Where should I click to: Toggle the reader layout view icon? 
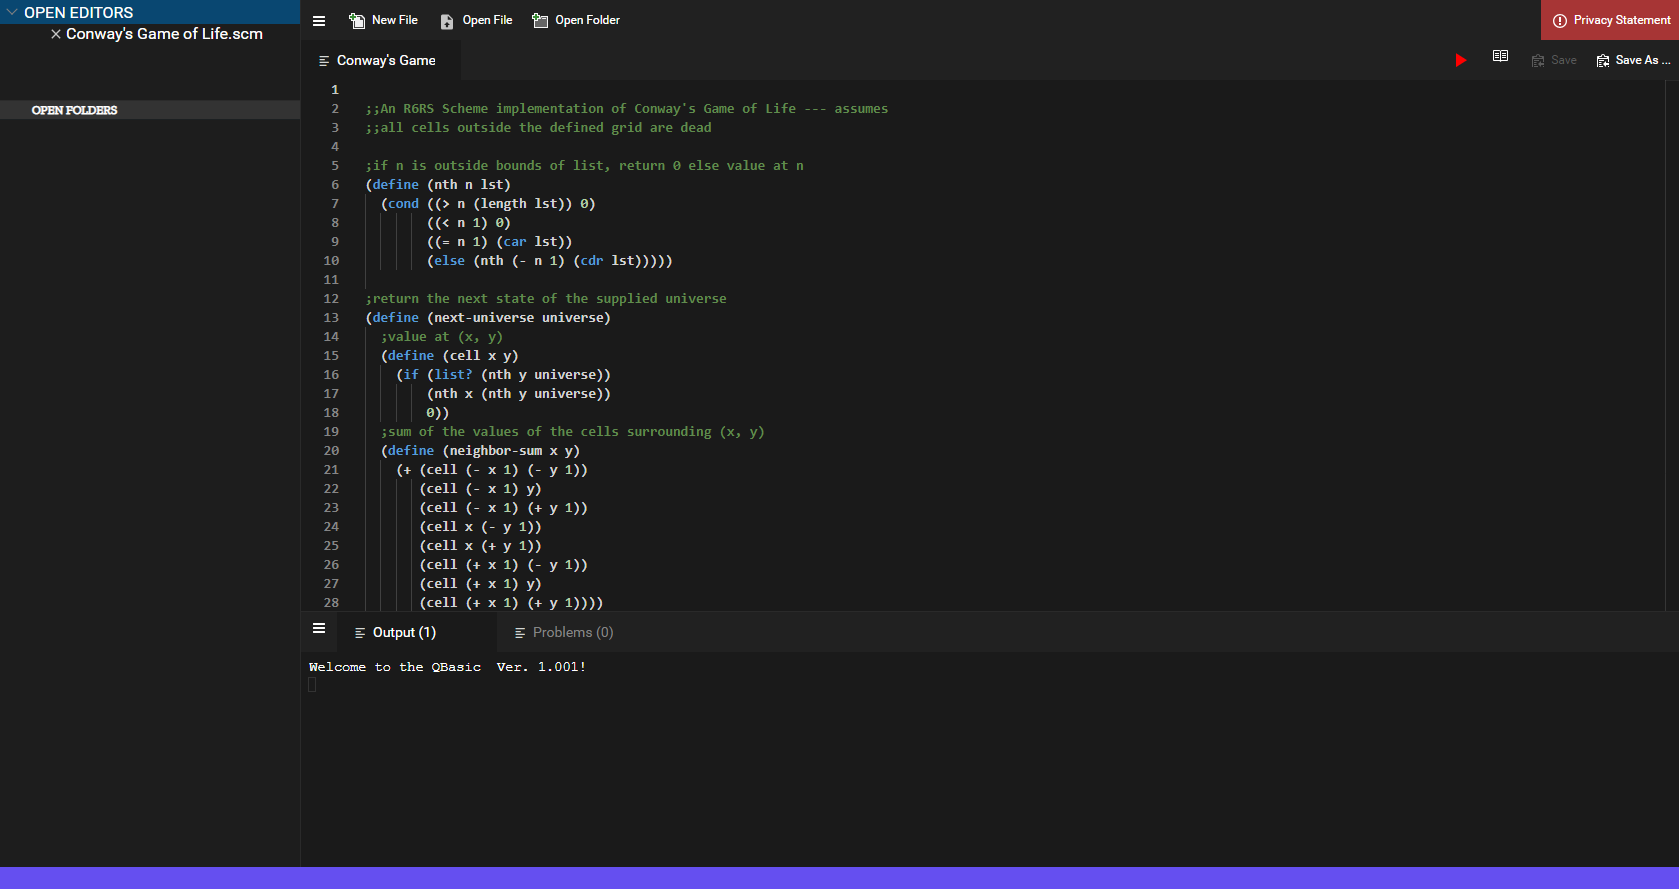pyautogui.click(x=1500, y=56)
